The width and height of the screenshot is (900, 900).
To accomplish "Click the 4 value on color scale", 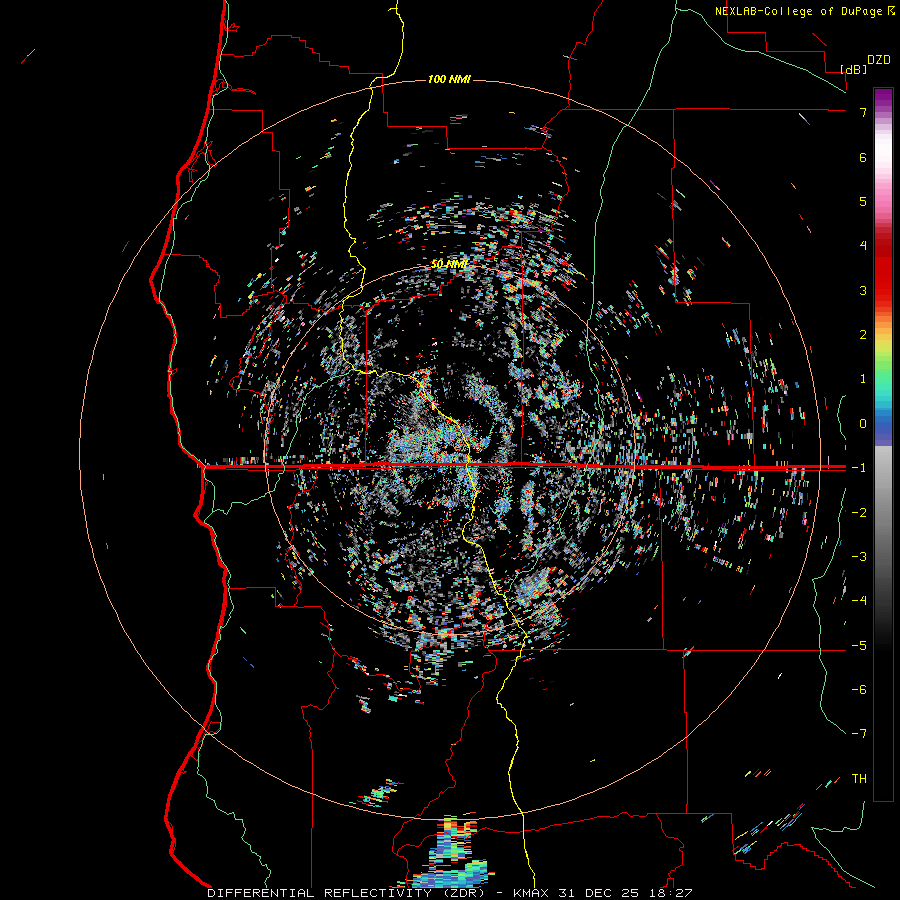I will click(x=863, y=246).
